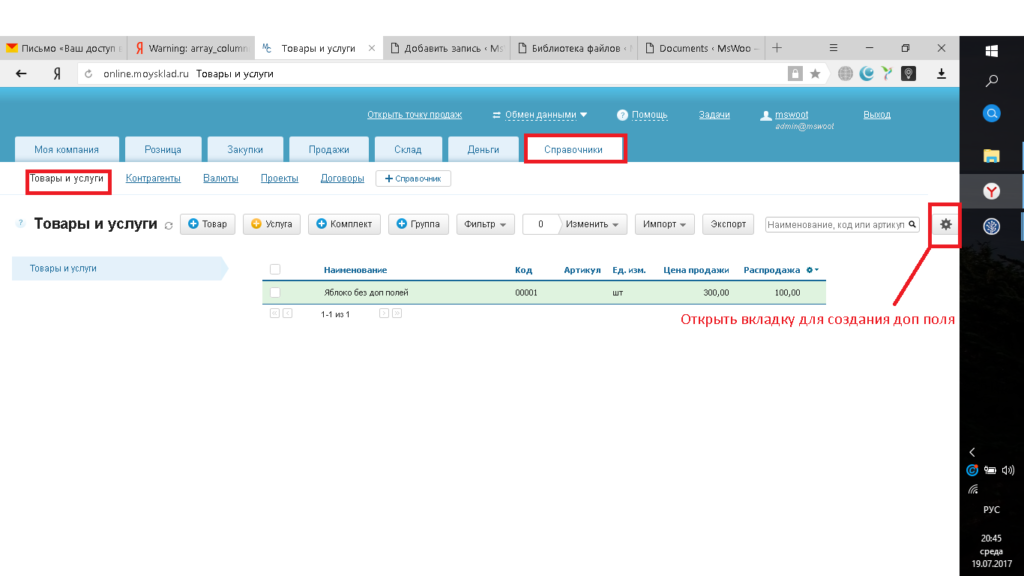Viewport: 1024px width, 576px height.
Task: Go back with the browser back arrow
Action: [21, 74]
